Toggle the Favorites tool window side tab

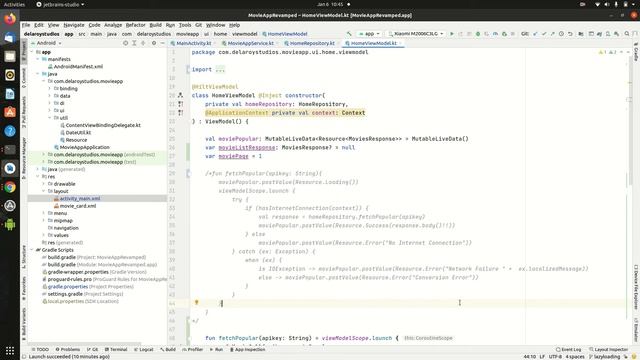pos(24,289)
